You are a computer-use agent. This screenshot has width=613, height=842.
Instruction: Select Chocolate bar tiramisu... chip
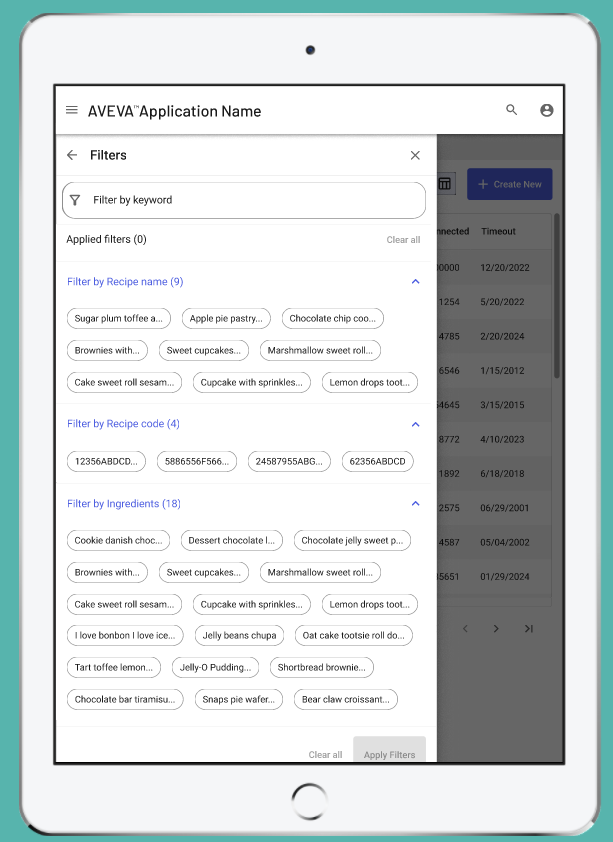[125, 699]
